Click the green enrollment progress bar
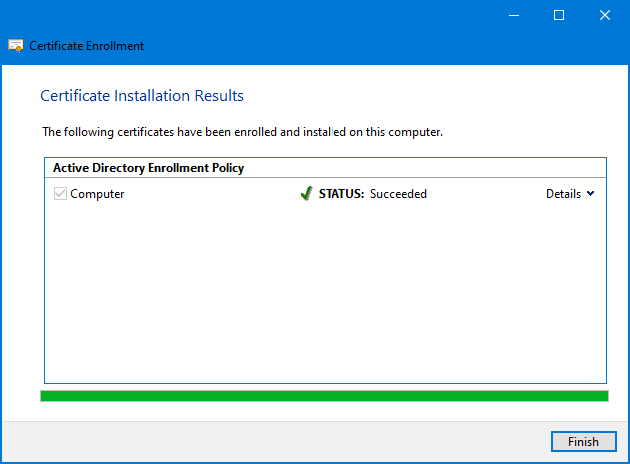The width and height of the screenshot is (630, 464). [324, 396]
